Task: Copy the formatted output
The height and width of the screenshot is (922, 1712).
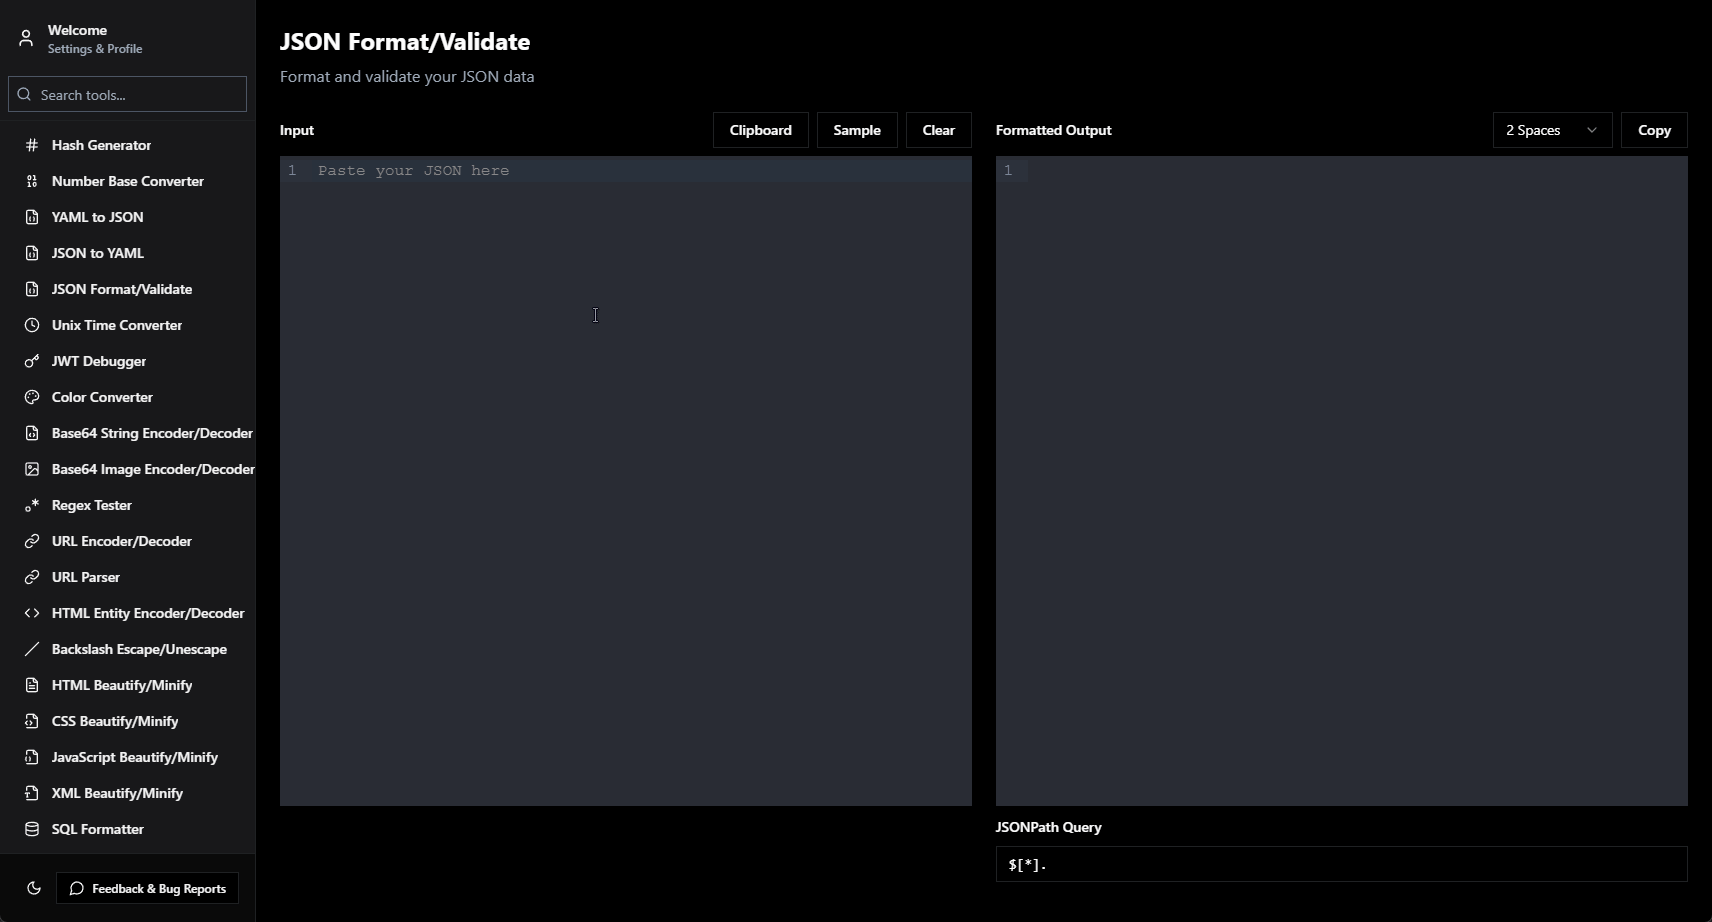Action: pos(1653,130)
